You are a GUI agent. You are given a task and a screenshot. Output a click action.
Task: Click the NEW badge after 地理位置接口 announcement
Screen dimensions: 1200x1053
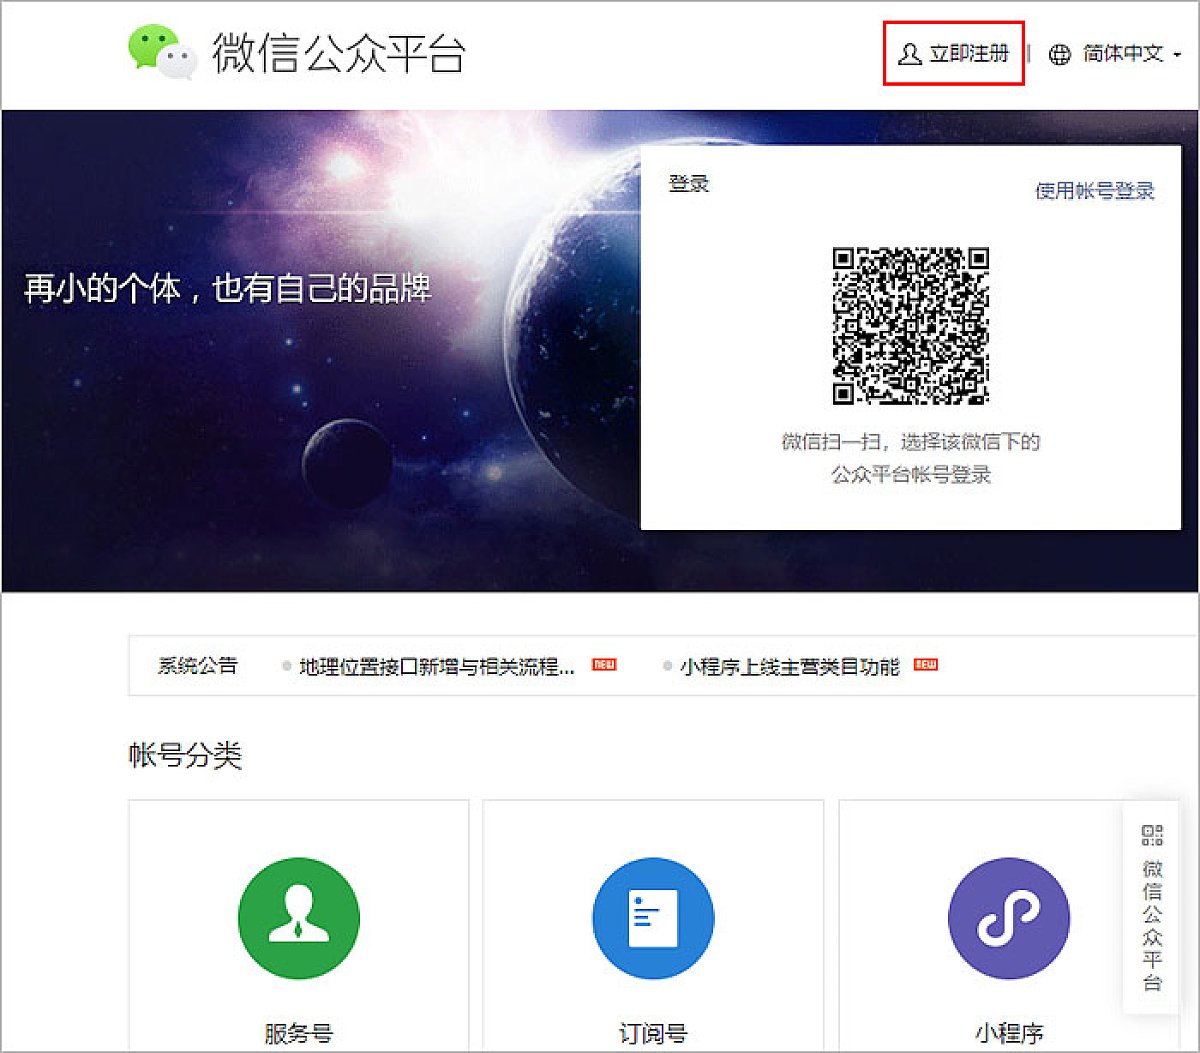(604, 664)
